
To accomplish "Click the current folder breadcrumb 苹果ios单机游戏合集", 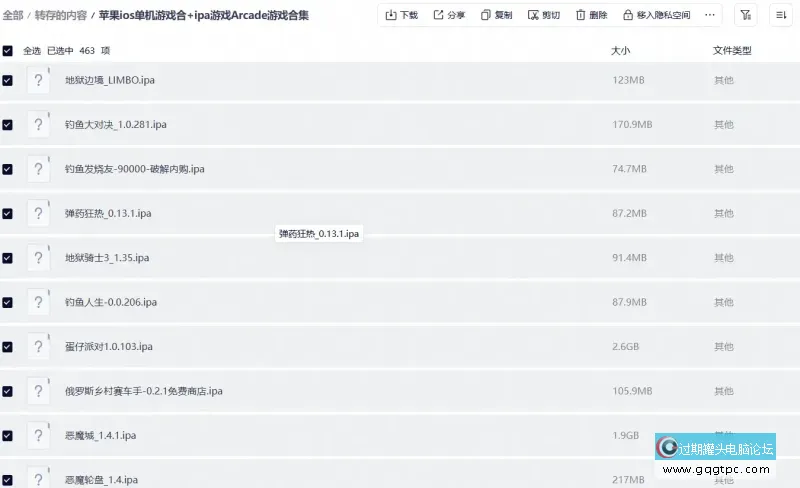I will click(204, 15).
